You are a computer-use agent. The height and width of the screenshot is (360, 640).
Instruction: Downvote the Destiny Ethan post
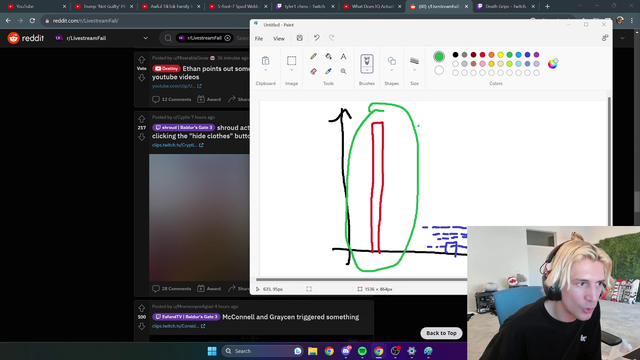pos(142,78)
